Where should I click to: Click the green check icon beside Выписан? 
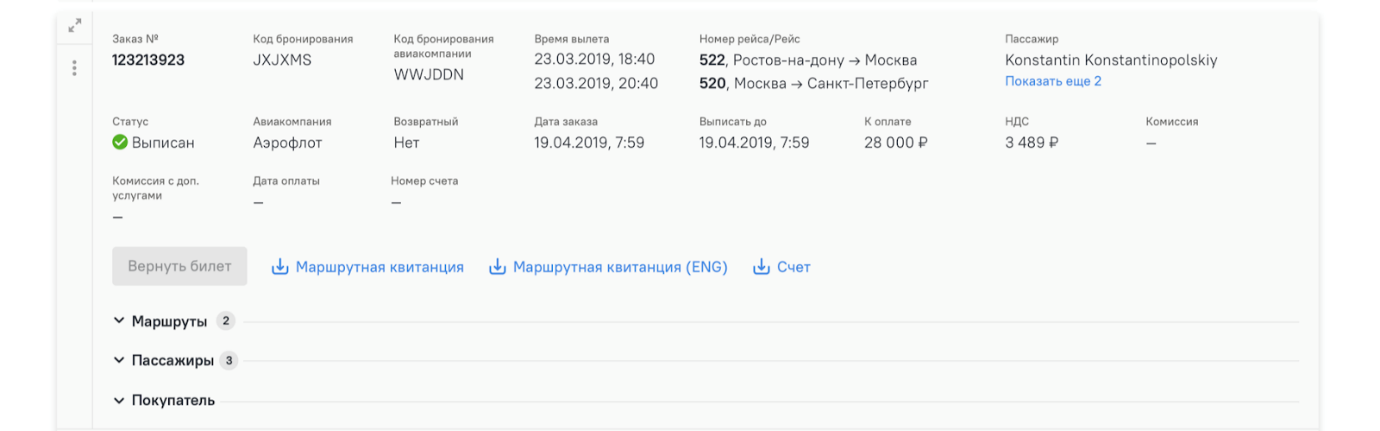[120, 143]
